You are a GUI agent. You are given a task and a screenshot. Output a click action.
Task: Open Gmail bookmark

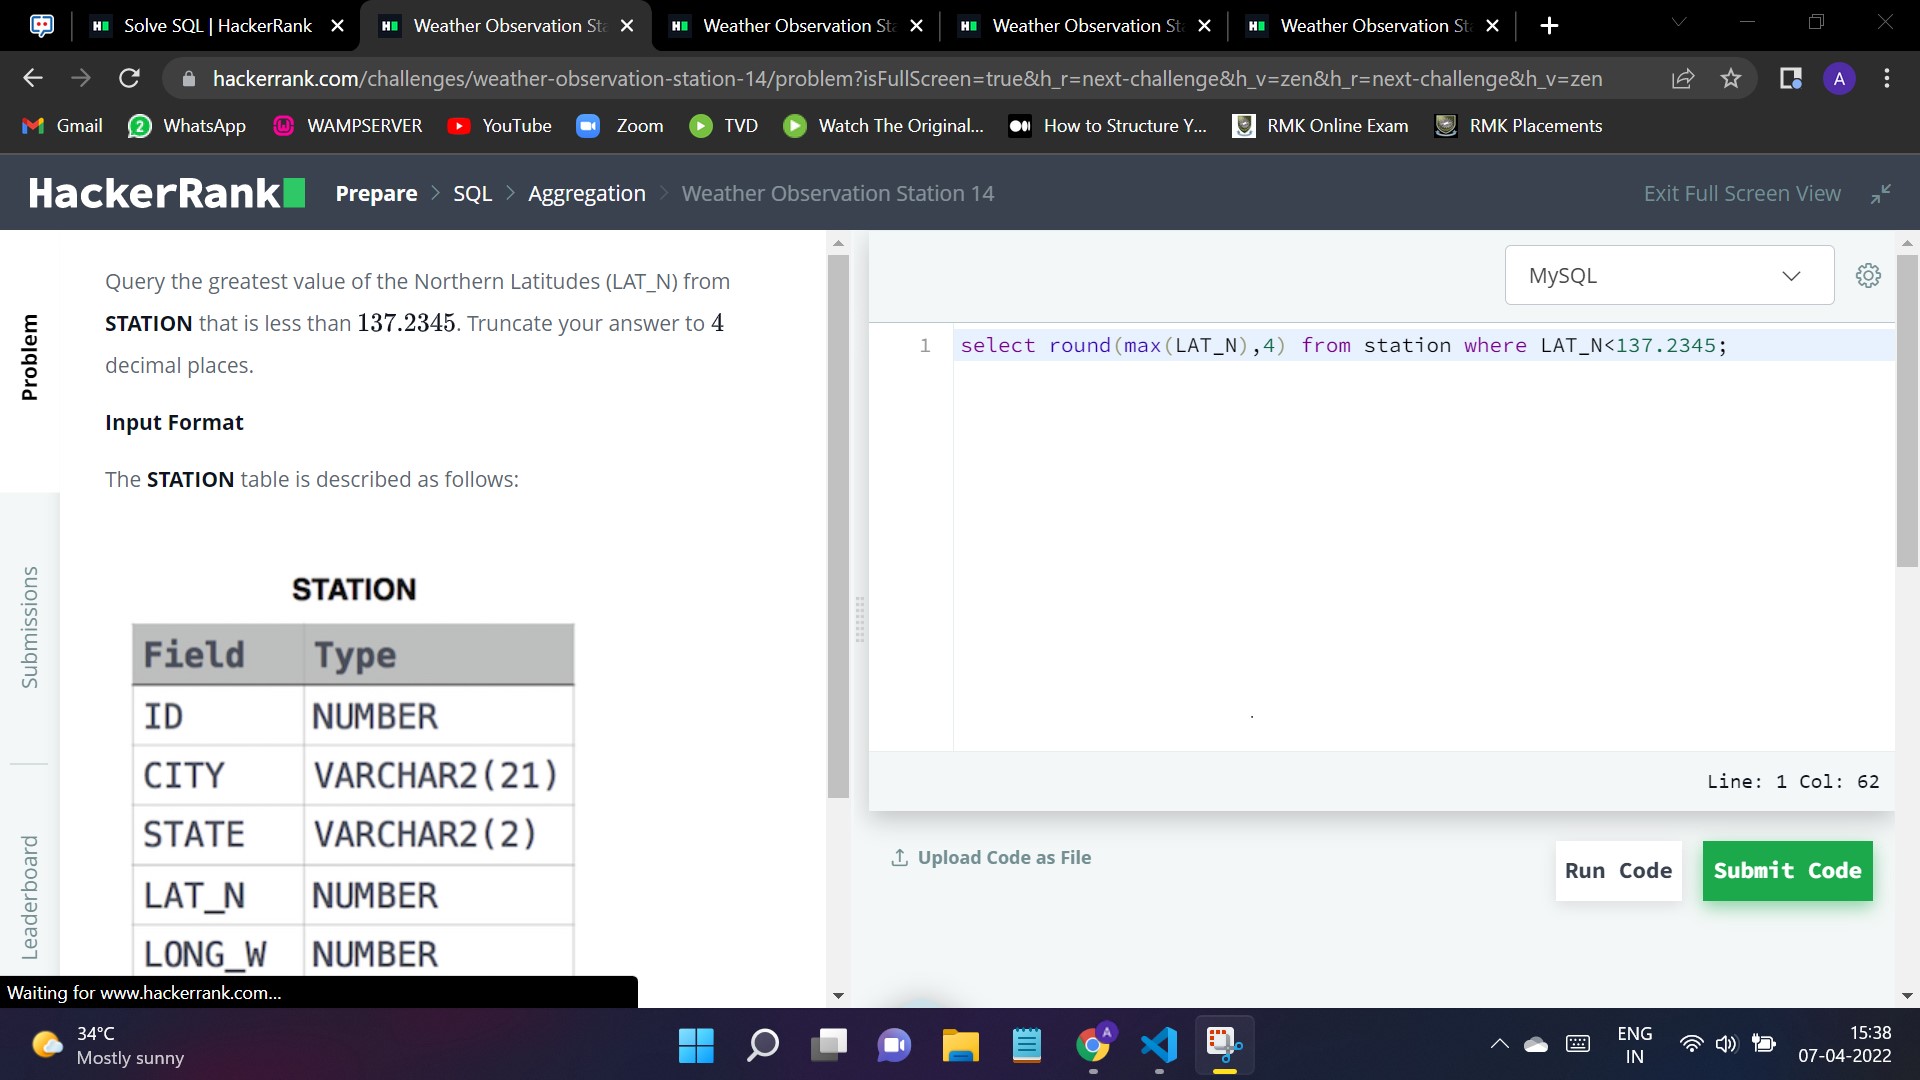pyautogui.click(x=62, y=126)
